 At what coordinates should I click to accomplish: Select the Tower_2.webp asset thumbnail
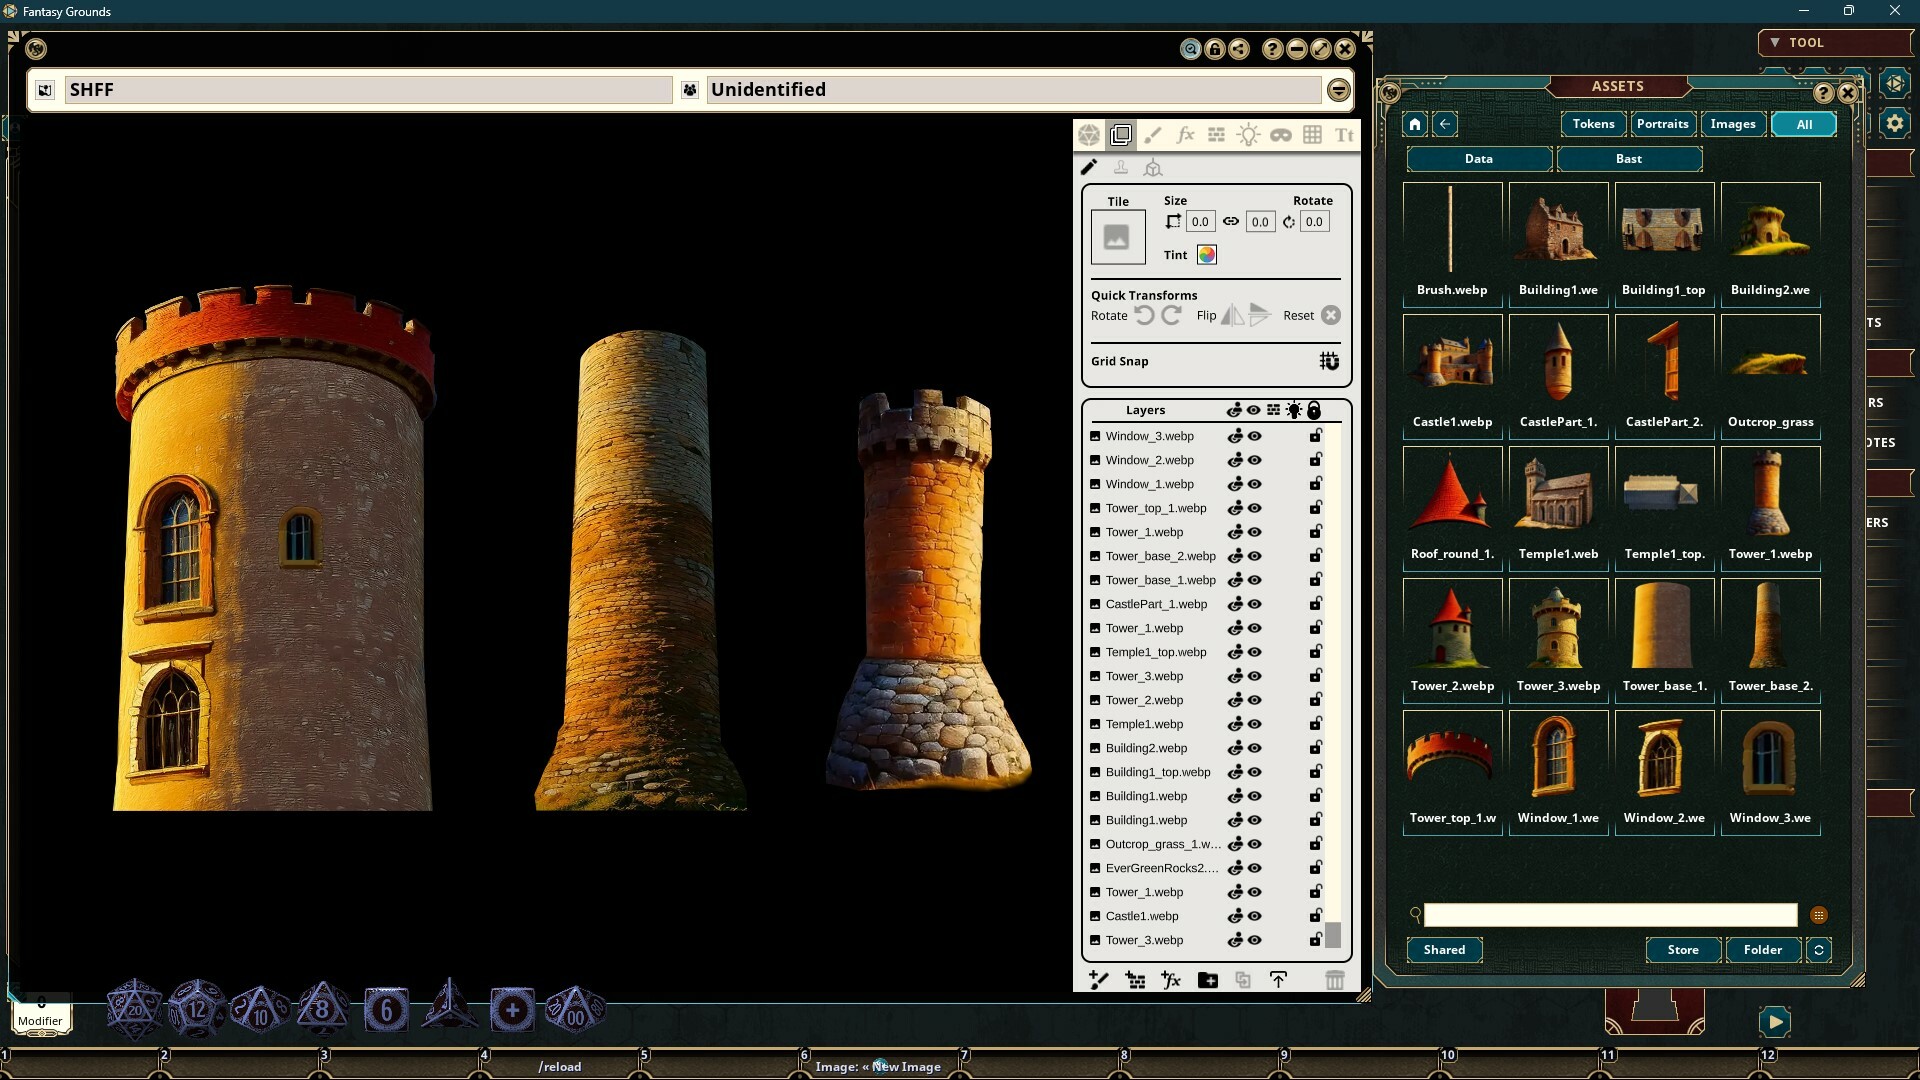(x=1451, y=625)
